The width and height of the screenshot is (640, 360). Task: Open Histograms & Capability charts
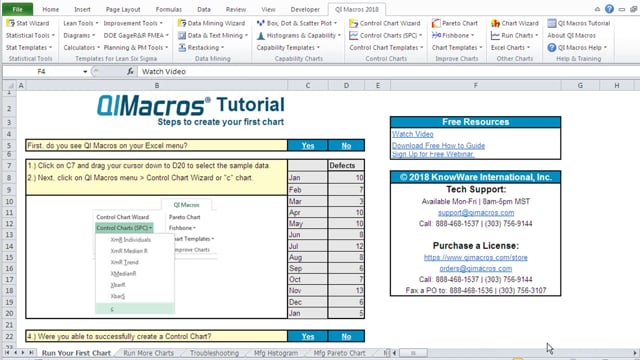(298, 36)
